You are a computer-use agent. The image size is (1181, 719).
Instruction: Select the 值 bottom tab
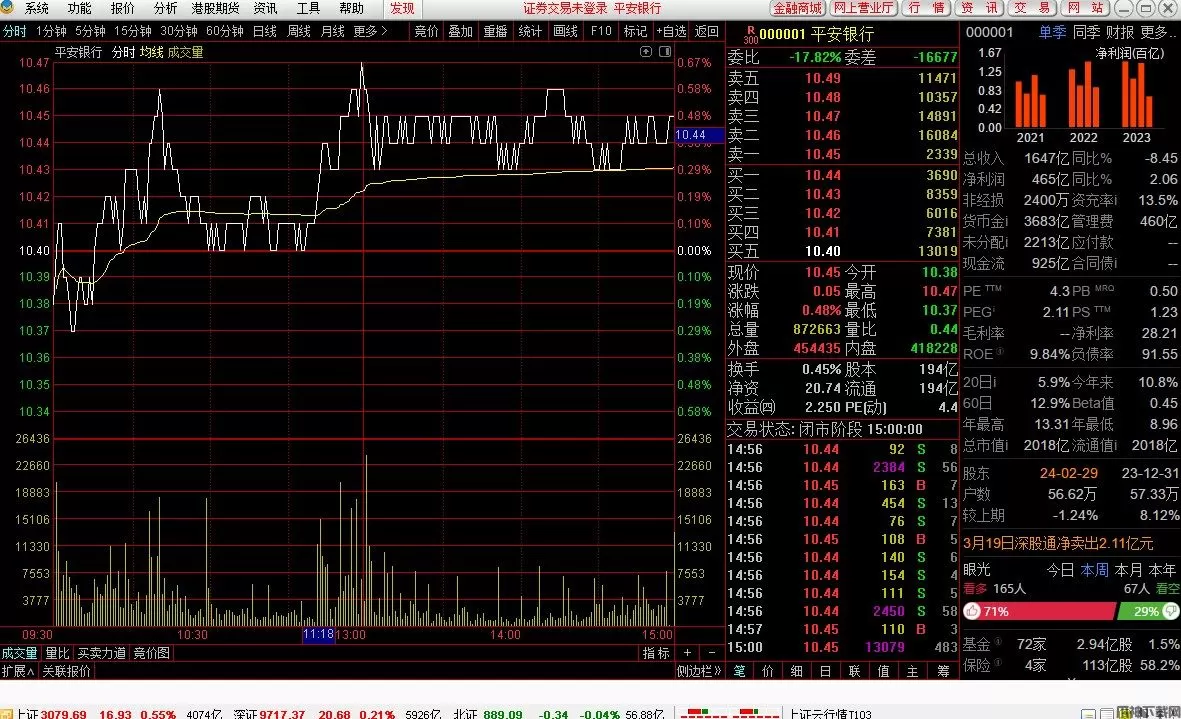(x=883, y=671)
